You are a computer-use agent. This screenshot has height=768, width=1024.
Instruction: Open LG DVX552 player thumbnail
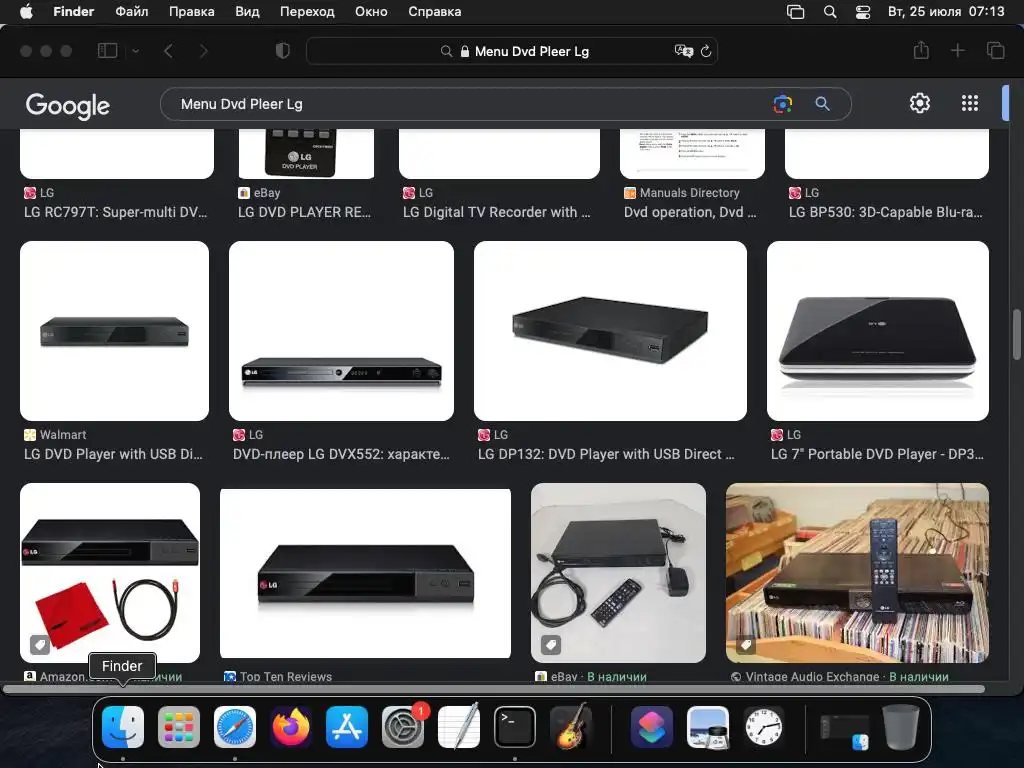pos(341,331)
